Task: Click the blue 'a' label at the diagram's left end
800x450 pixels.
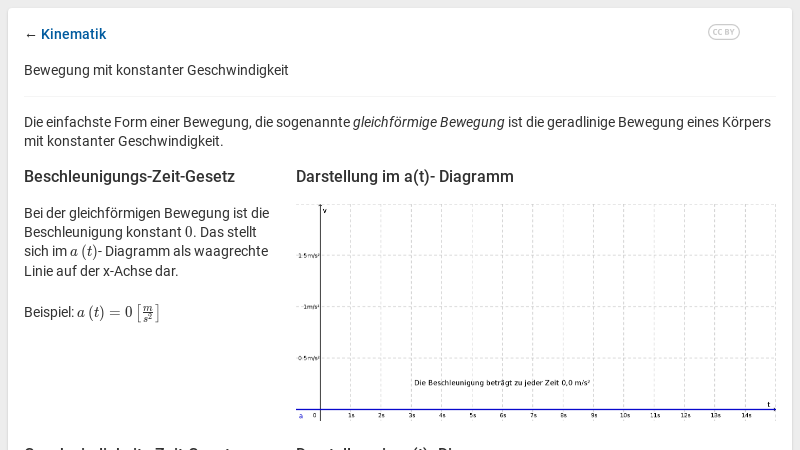Action: 301,416
